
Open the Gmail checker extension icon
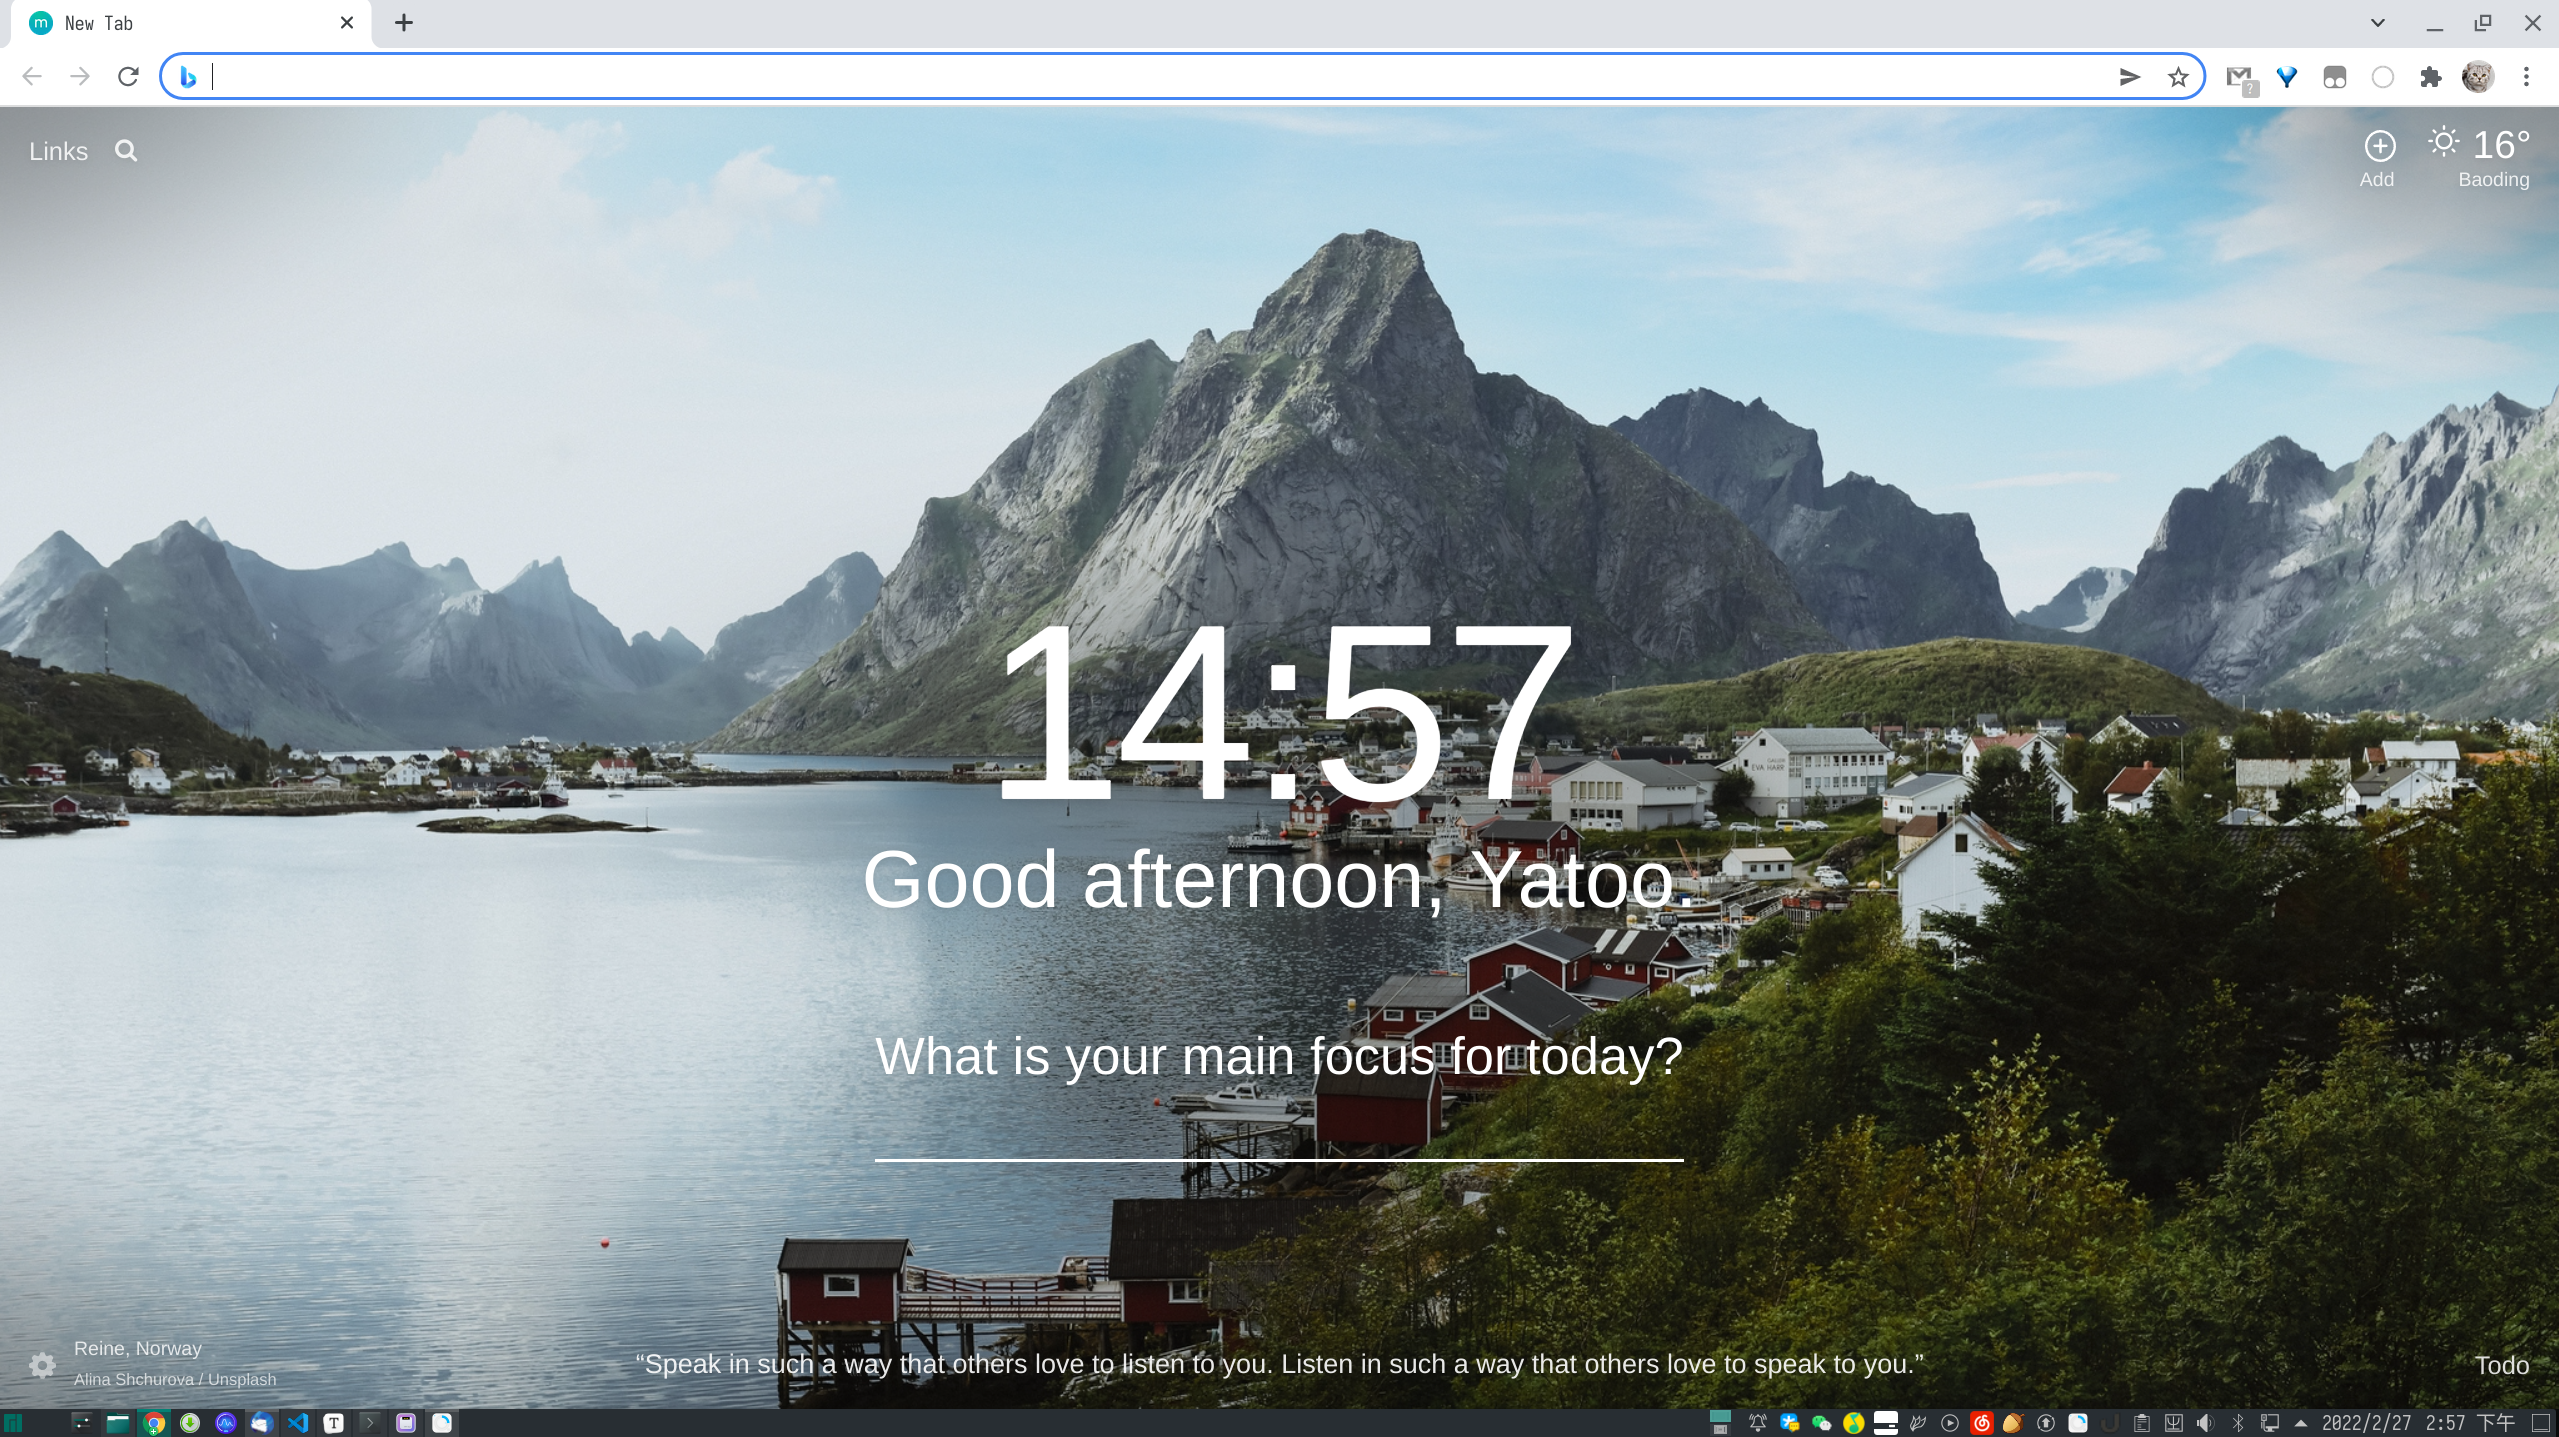[x=2239, y=77]
